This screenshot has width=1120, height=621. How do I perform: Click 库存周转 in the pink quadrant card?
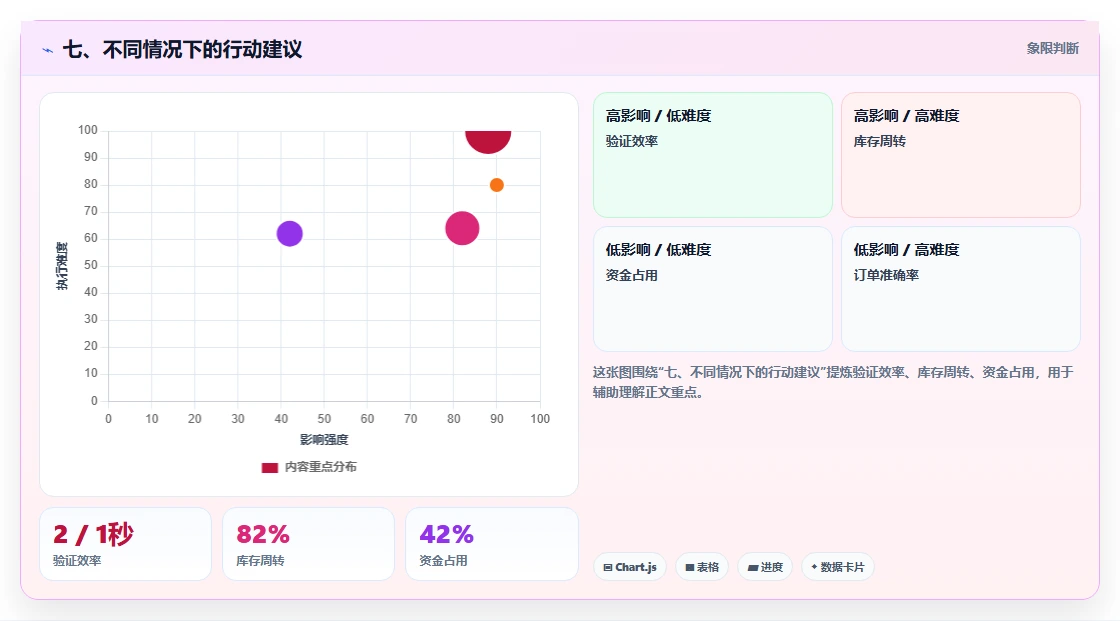click(879, 141)
